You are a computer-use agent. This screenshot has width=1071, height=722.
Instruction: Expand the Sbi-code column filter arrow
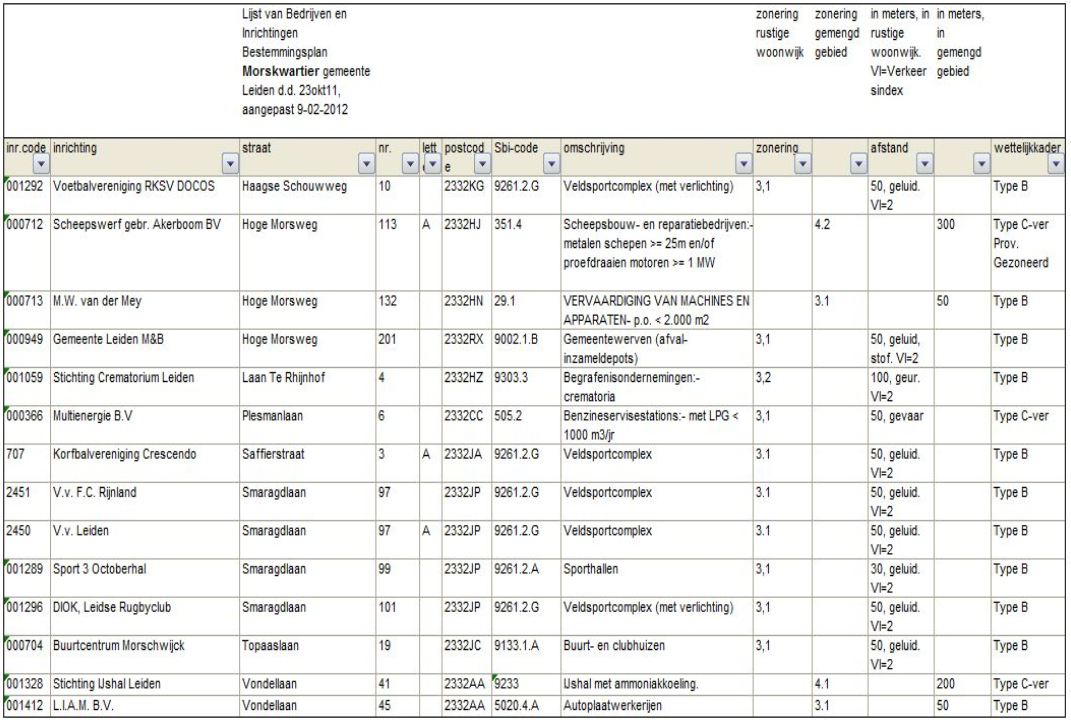pos(551,164)
